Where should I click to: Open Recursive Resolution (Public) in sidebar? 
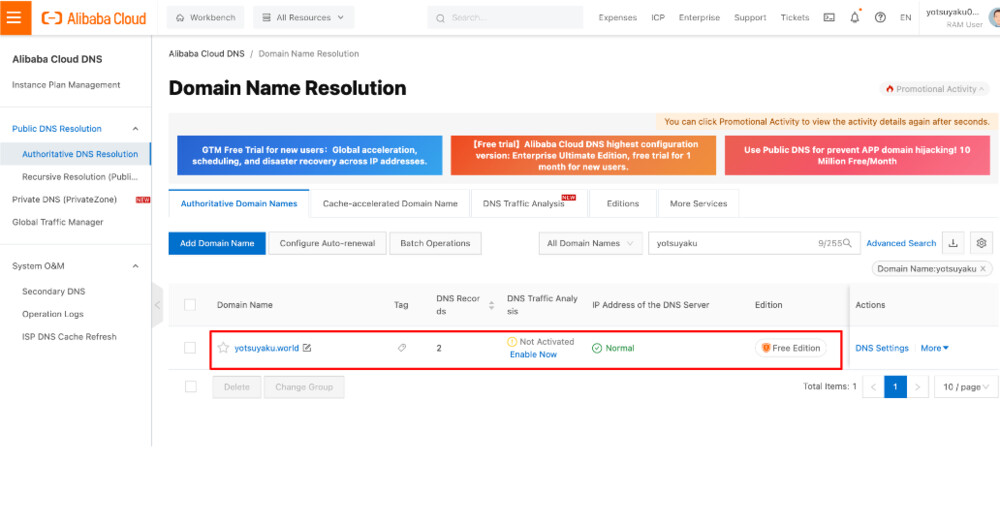click(80, 177)
